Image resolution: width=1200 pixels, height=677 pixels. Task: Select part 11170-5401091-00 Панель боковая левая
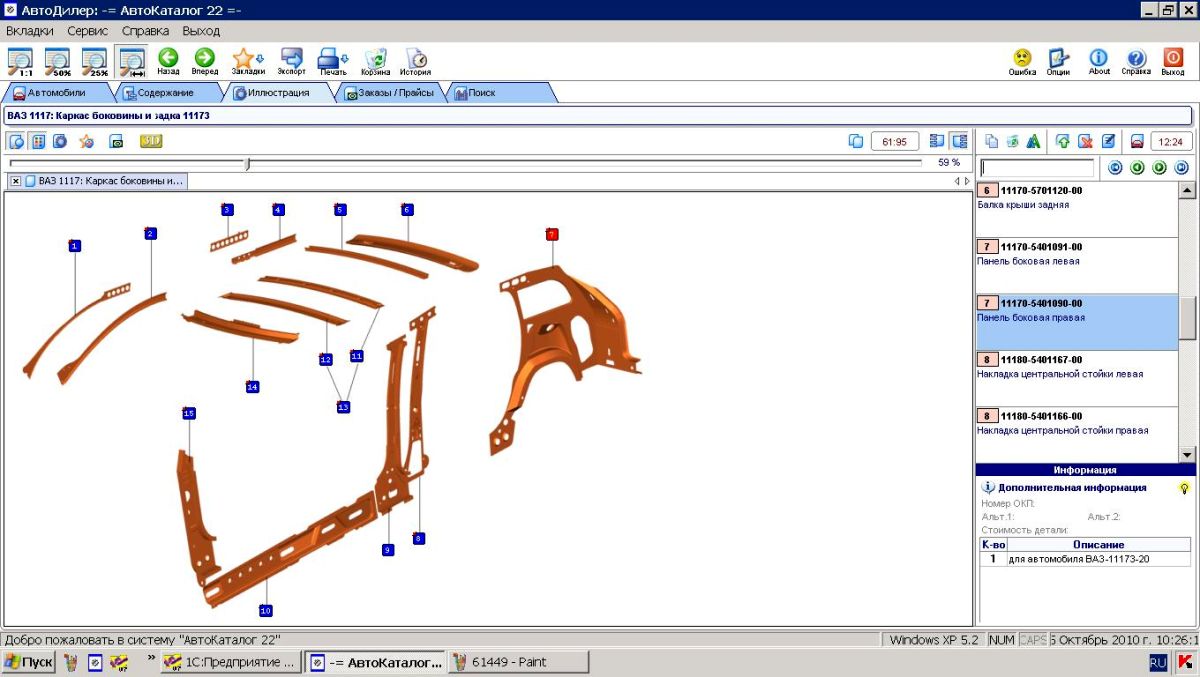1076,266
